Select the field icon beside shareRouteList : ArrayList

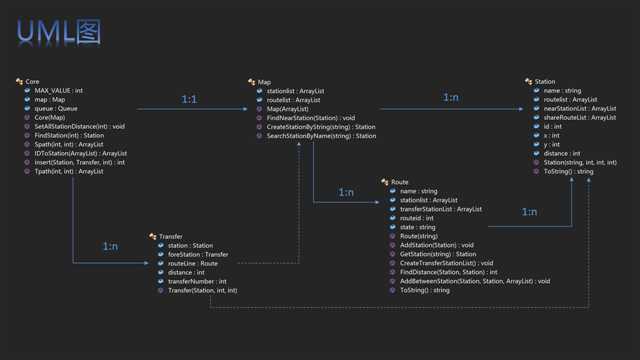(x=536, y=118)
